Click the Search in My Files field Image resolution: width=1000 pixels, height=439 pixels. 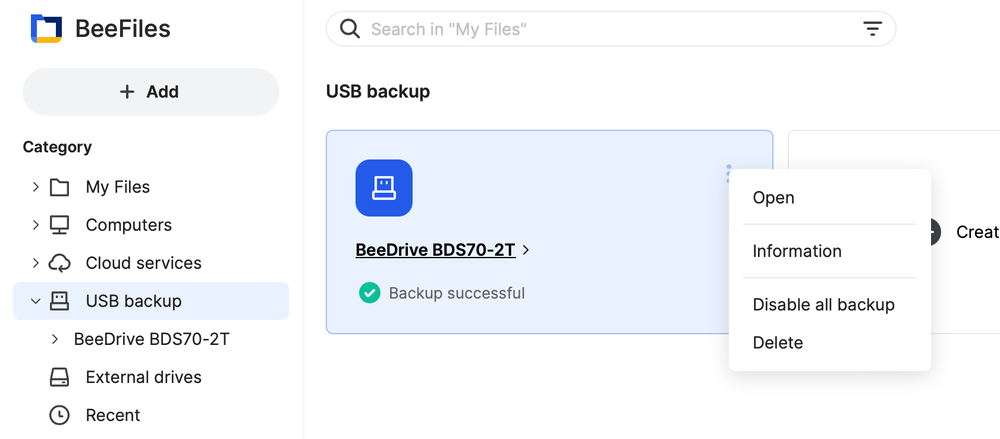click(611, 29)
